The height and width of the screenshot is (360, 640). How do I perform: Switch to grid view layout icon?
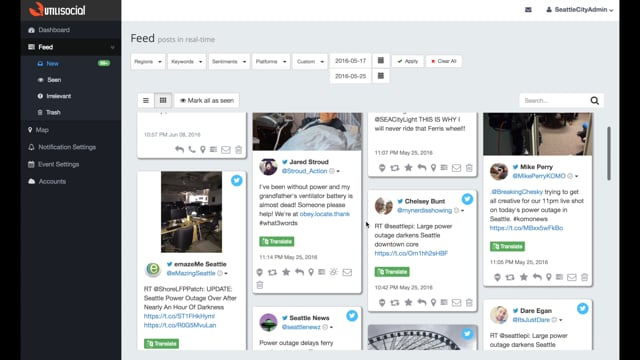click(x=163, y=100)
